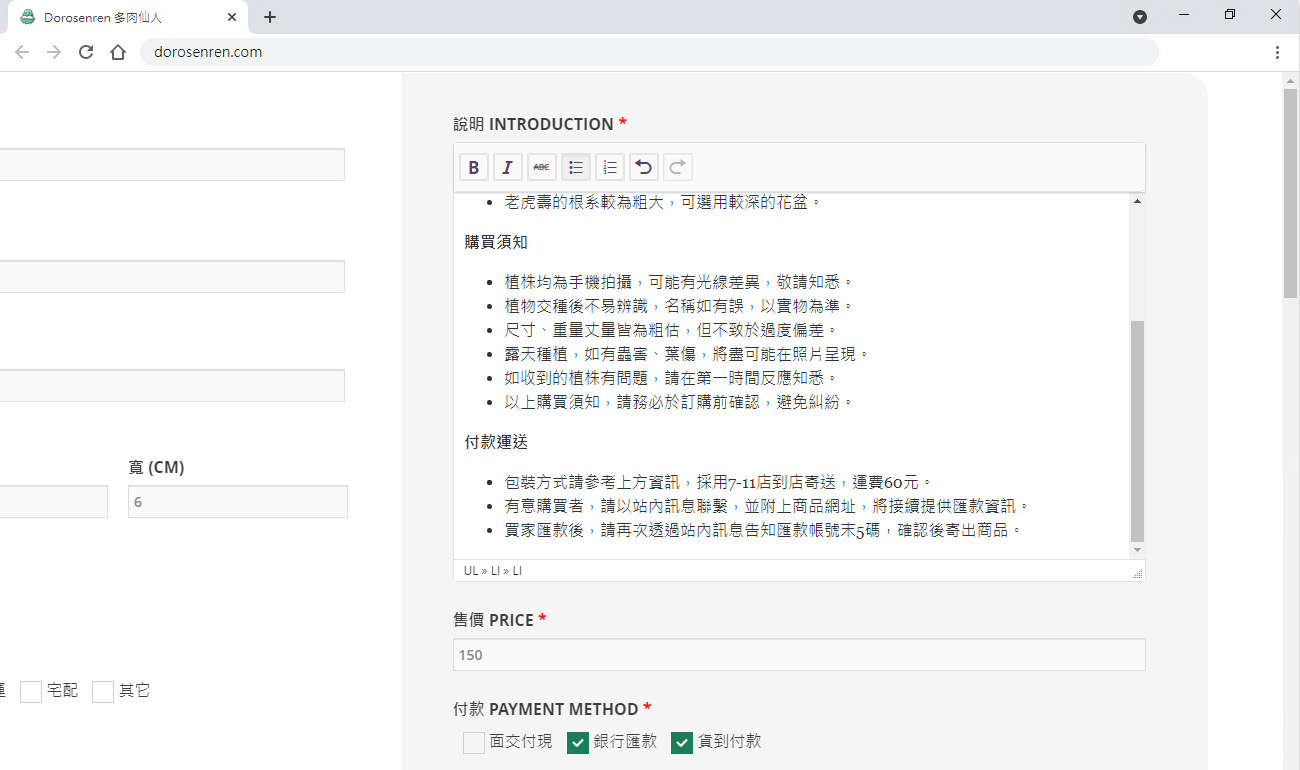
Task: Check the 面交付現 payment option
Action: pos(474,742)
